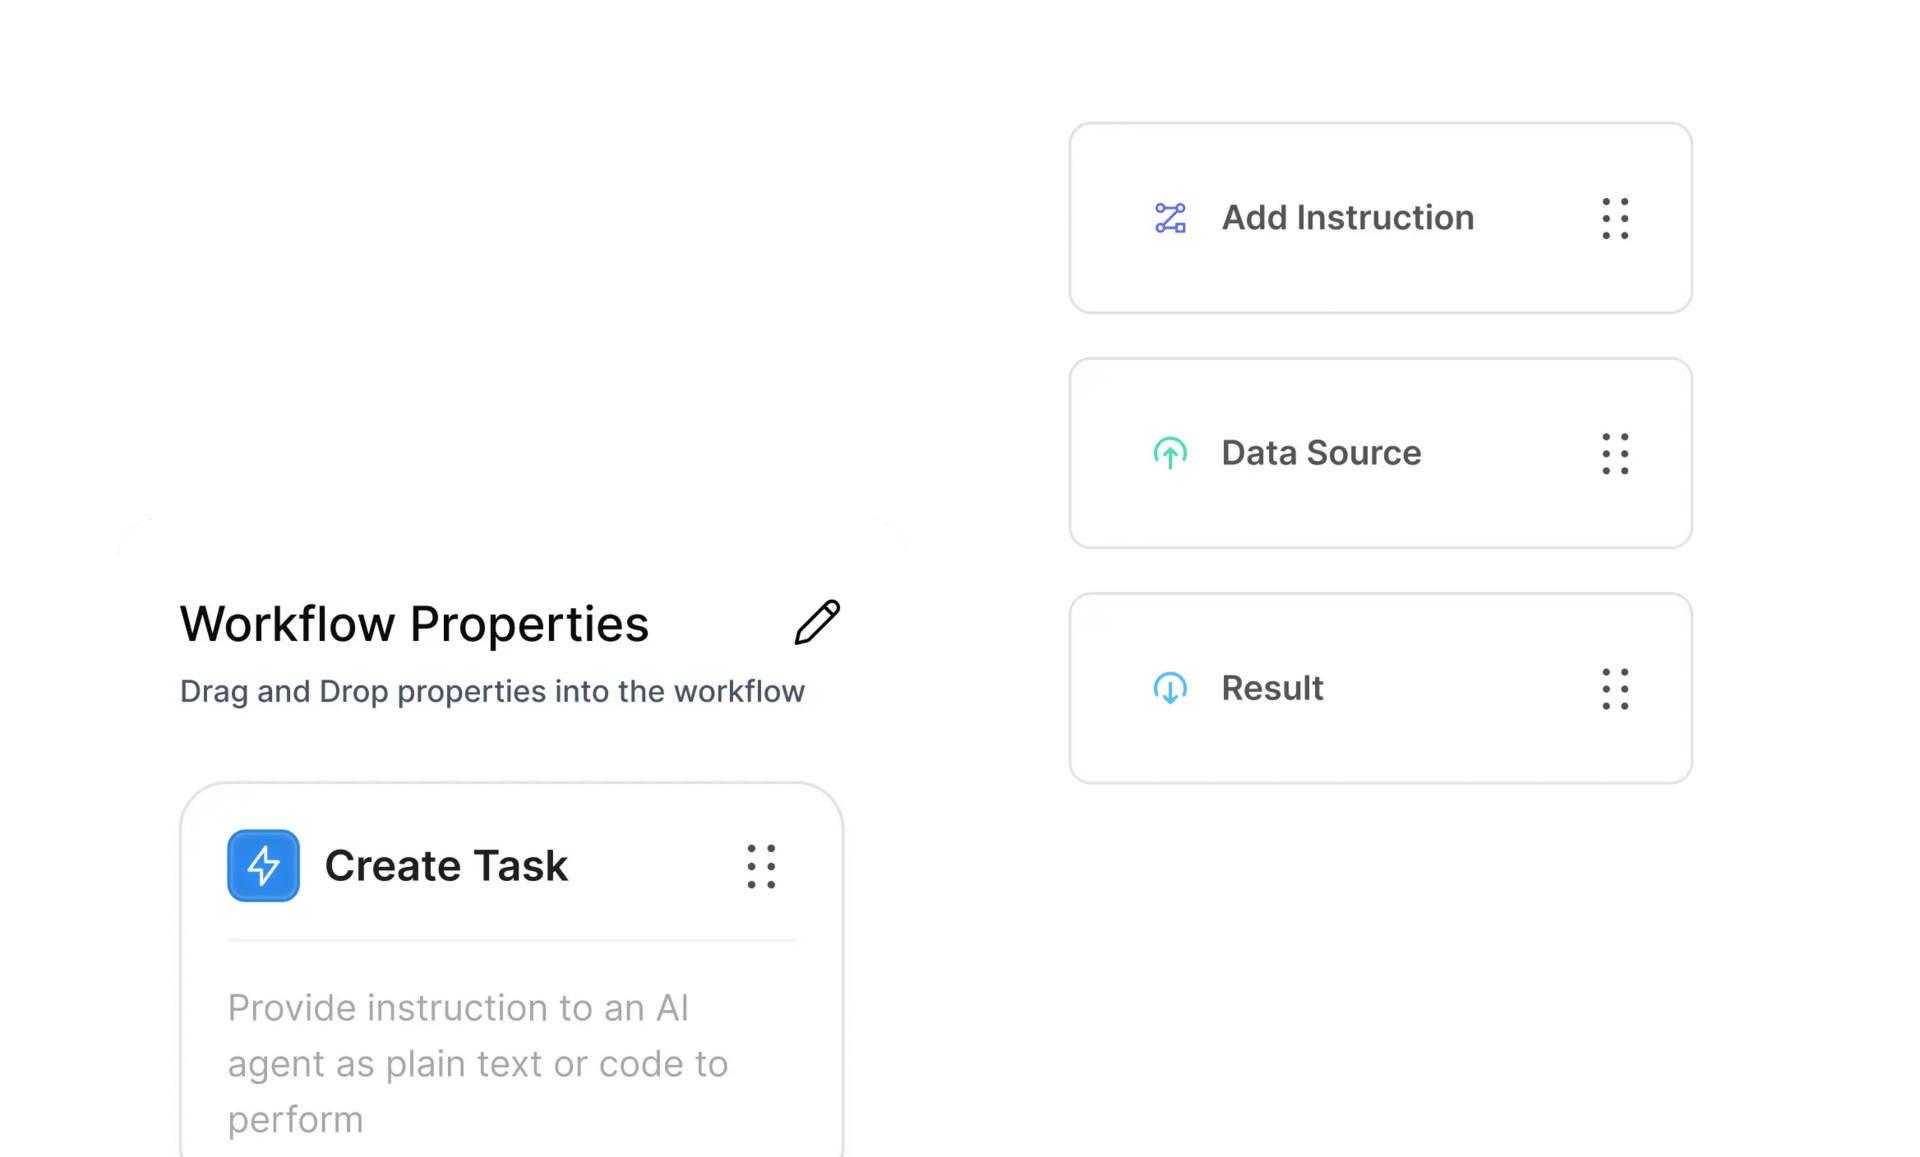
Task: Click the blue lightning bolt Create Task icon
Action: click(263, 865)
